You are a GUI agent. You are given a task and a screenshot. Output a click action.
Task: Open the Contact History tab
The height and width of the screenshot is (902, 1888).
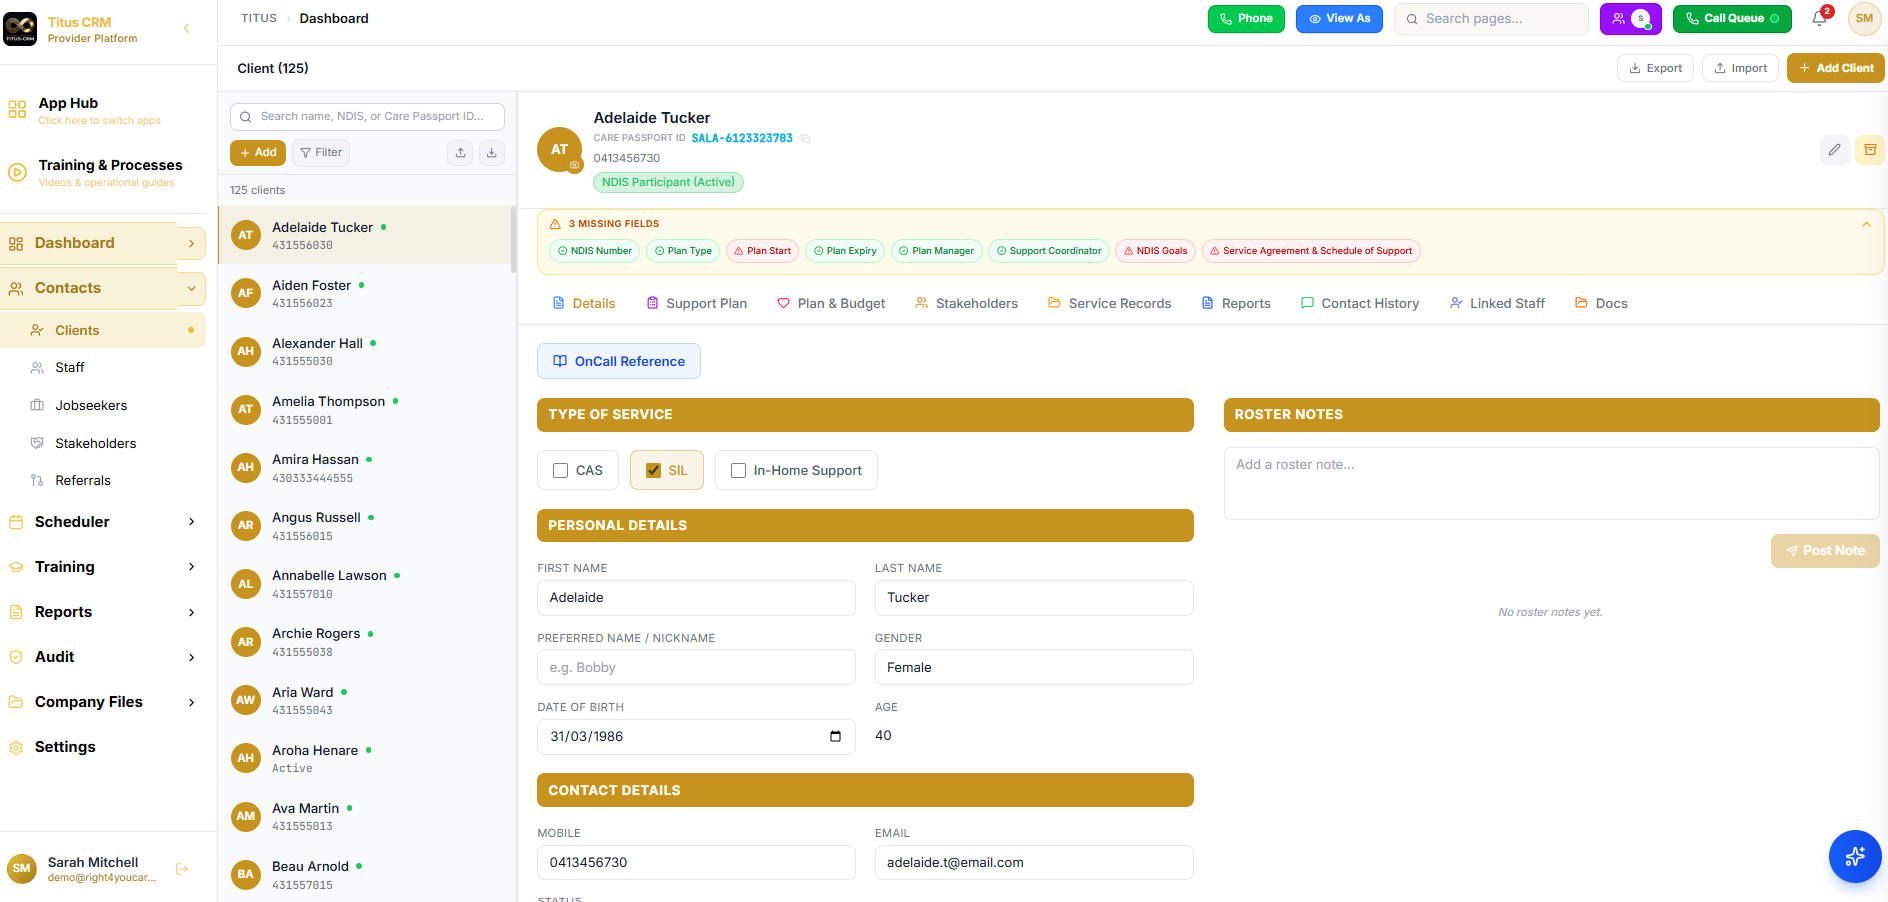coord(1359,304)
